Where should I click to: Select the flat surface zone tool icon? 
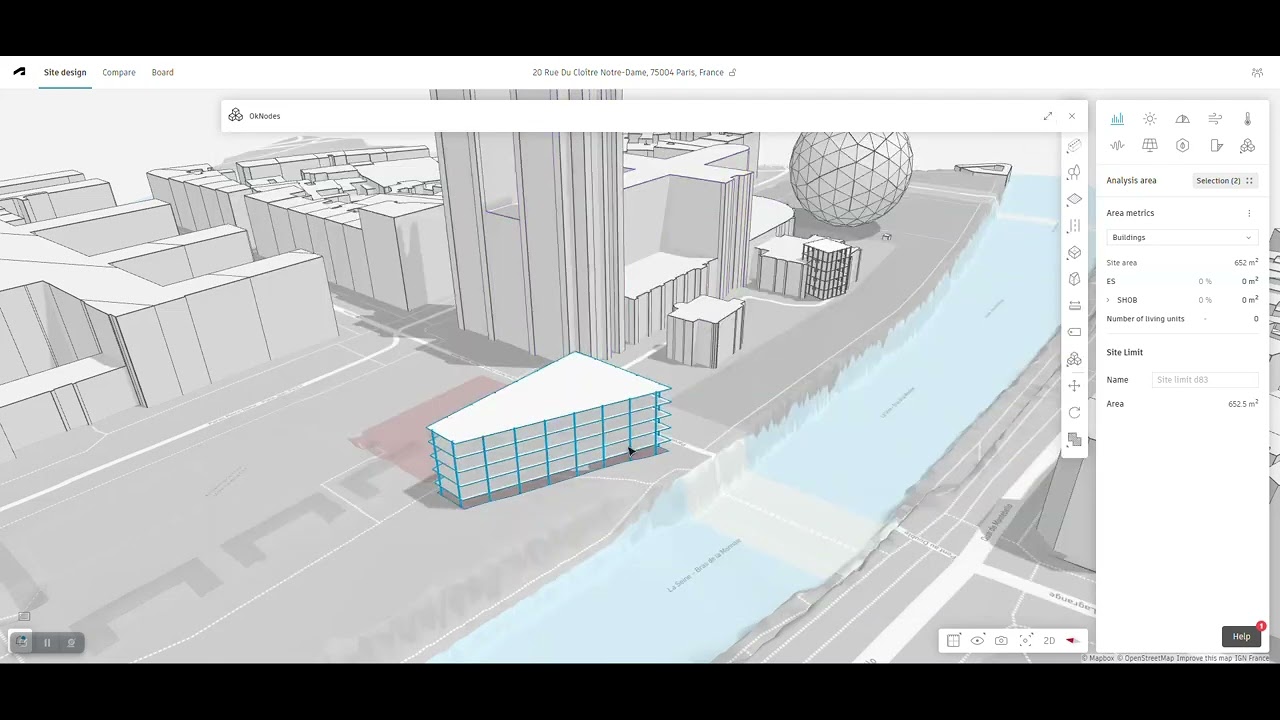1074,199
